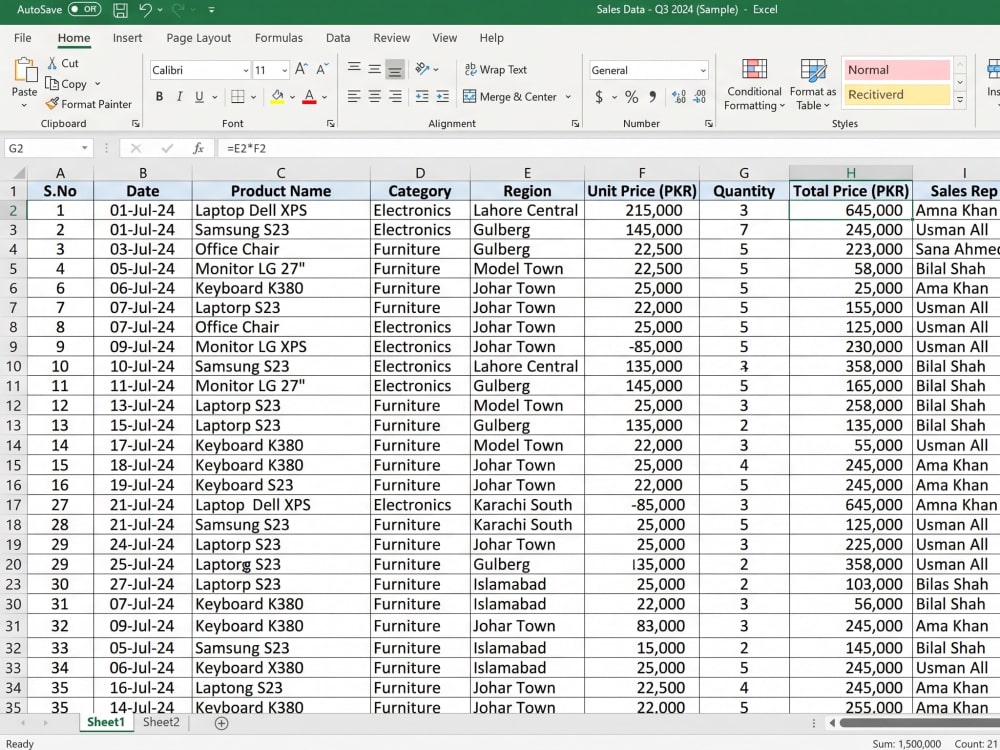This screenshot has height=750, width=1000.
Task: Decrease font size with smaller A
Action: coord(323,70)
